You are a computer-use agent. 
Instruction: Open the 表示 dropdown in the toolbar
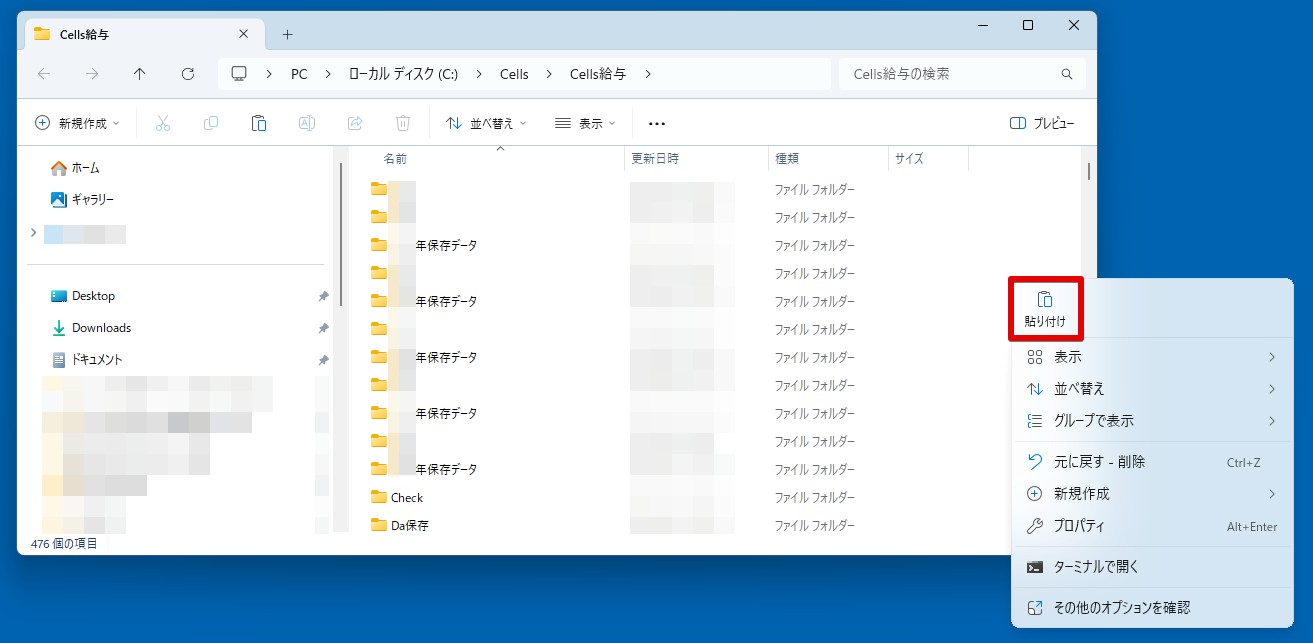585,123
